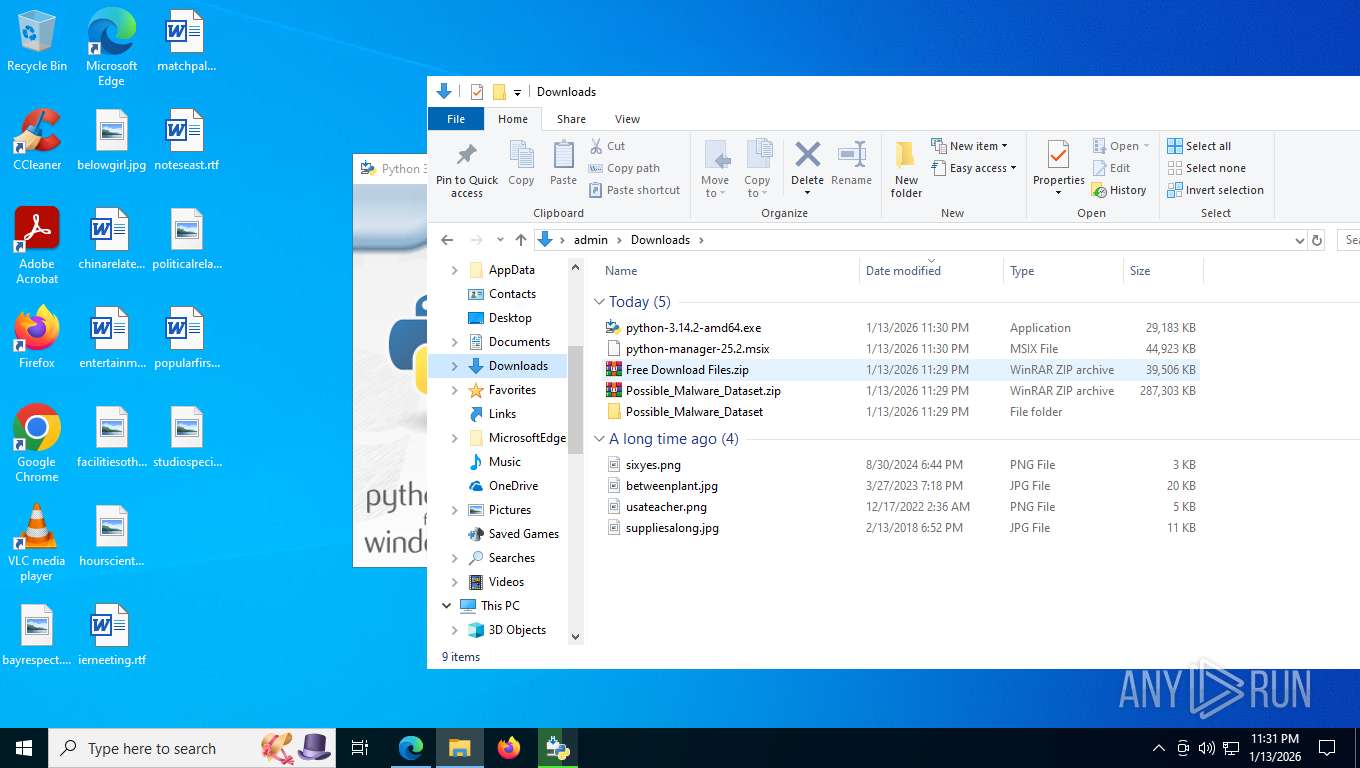Create a New folder from ribbon

906,168
